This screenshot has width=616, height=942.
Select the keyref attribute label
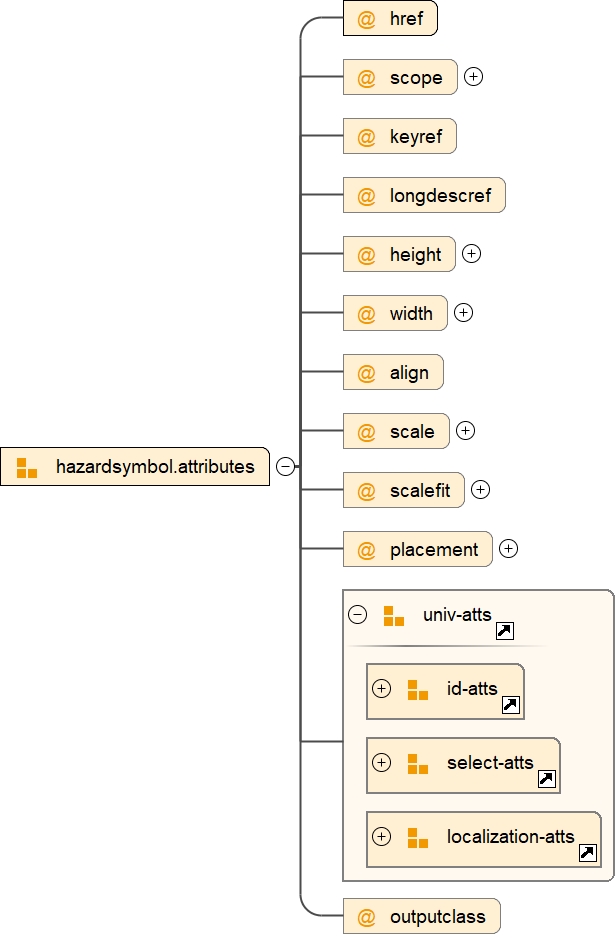pos(416,136)
